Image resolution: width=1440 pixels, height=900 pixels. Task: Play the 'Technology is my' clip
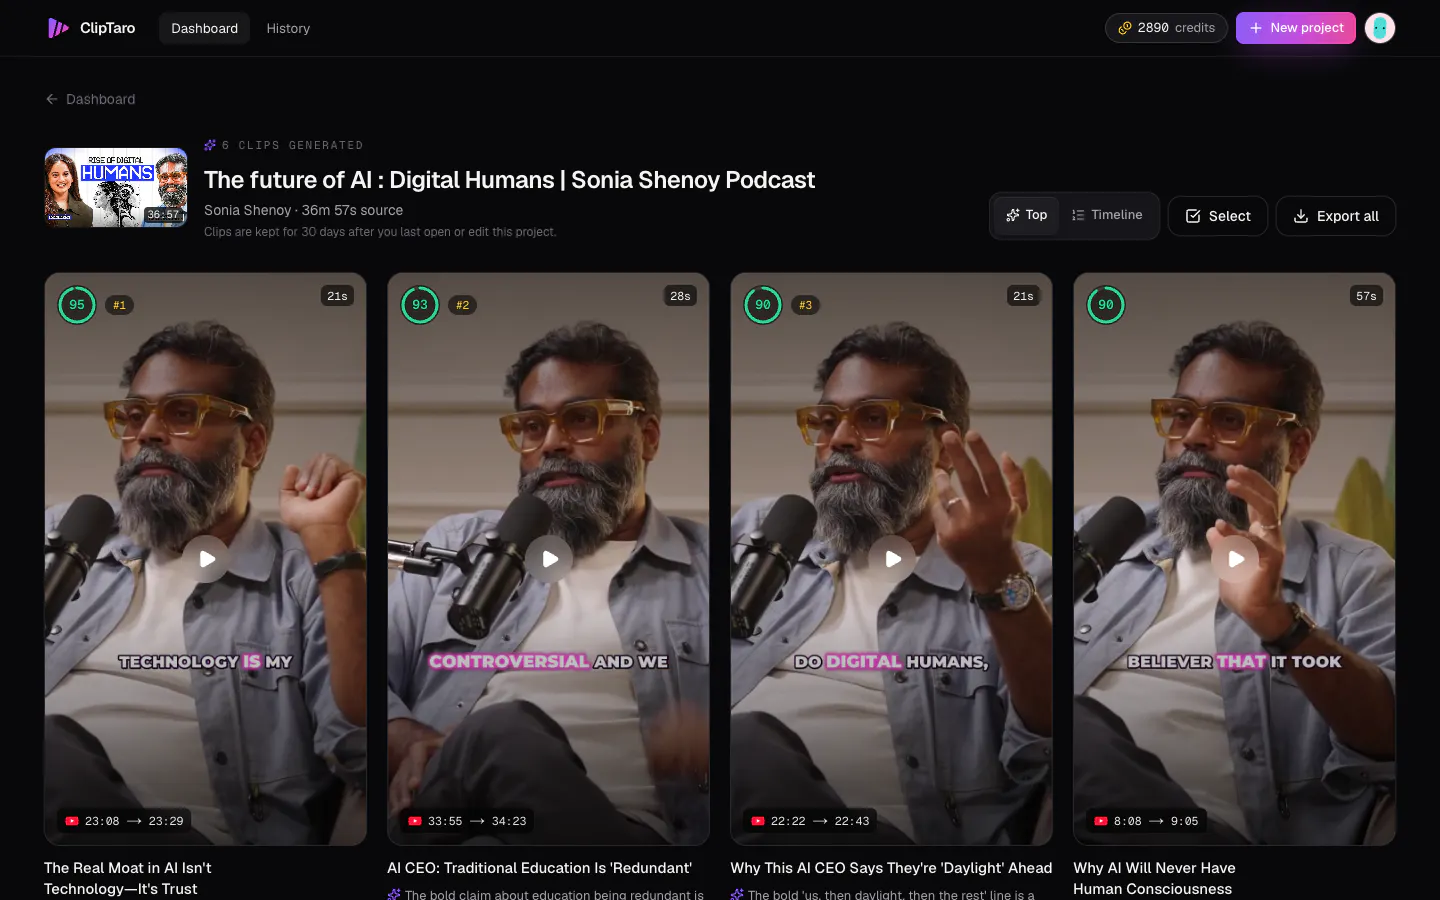tap(206, 559)
